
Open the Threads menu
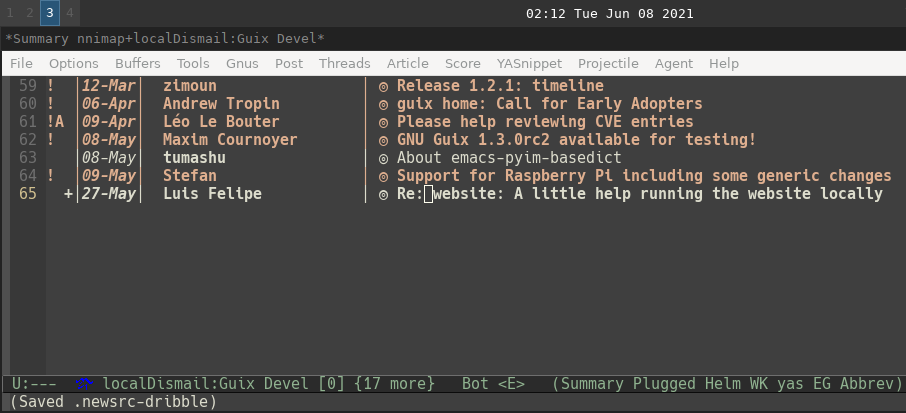pyautogui.click(x=344, y=64)
